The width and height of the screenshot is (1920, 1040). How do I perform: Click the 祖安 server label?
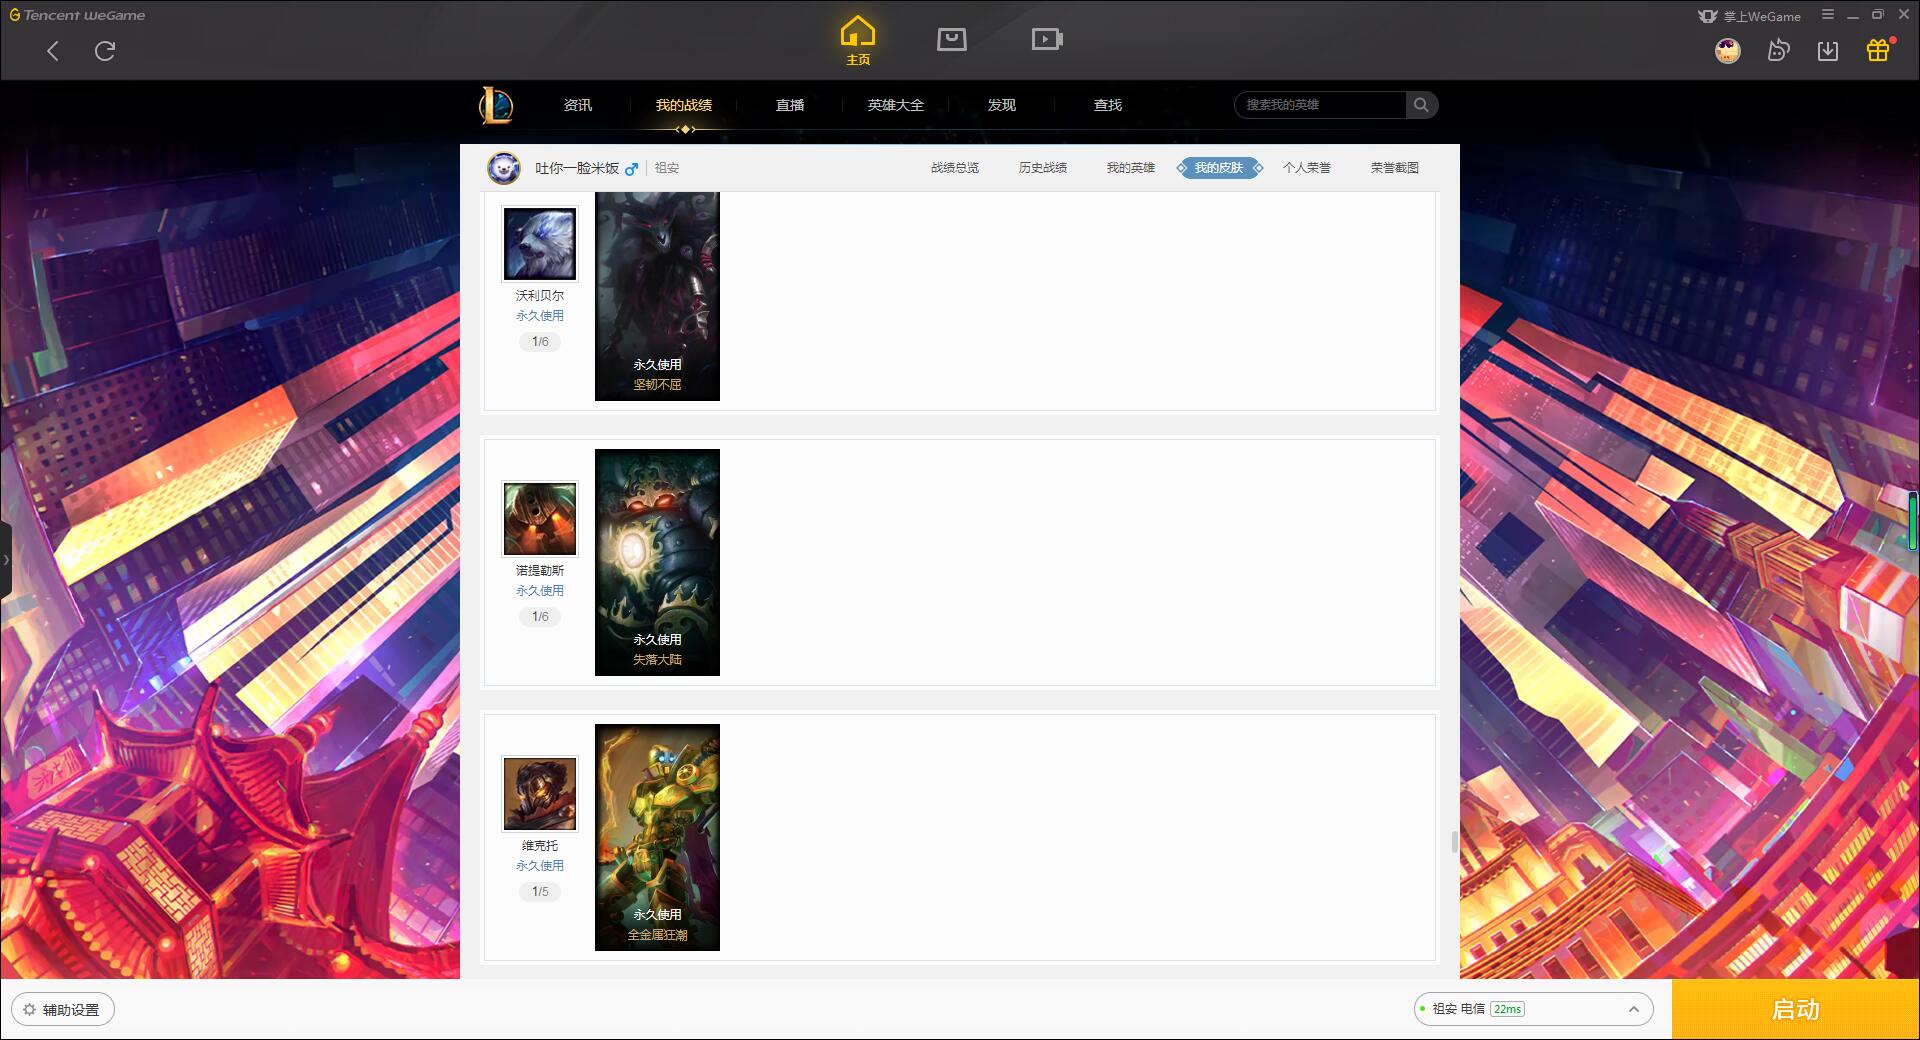667,168
